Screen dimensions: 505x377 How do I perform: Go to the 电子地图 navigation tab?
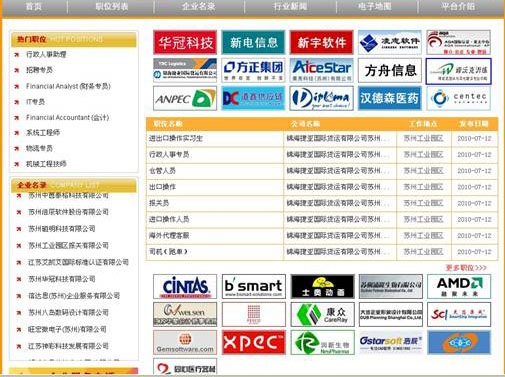[x=375, y=6]
